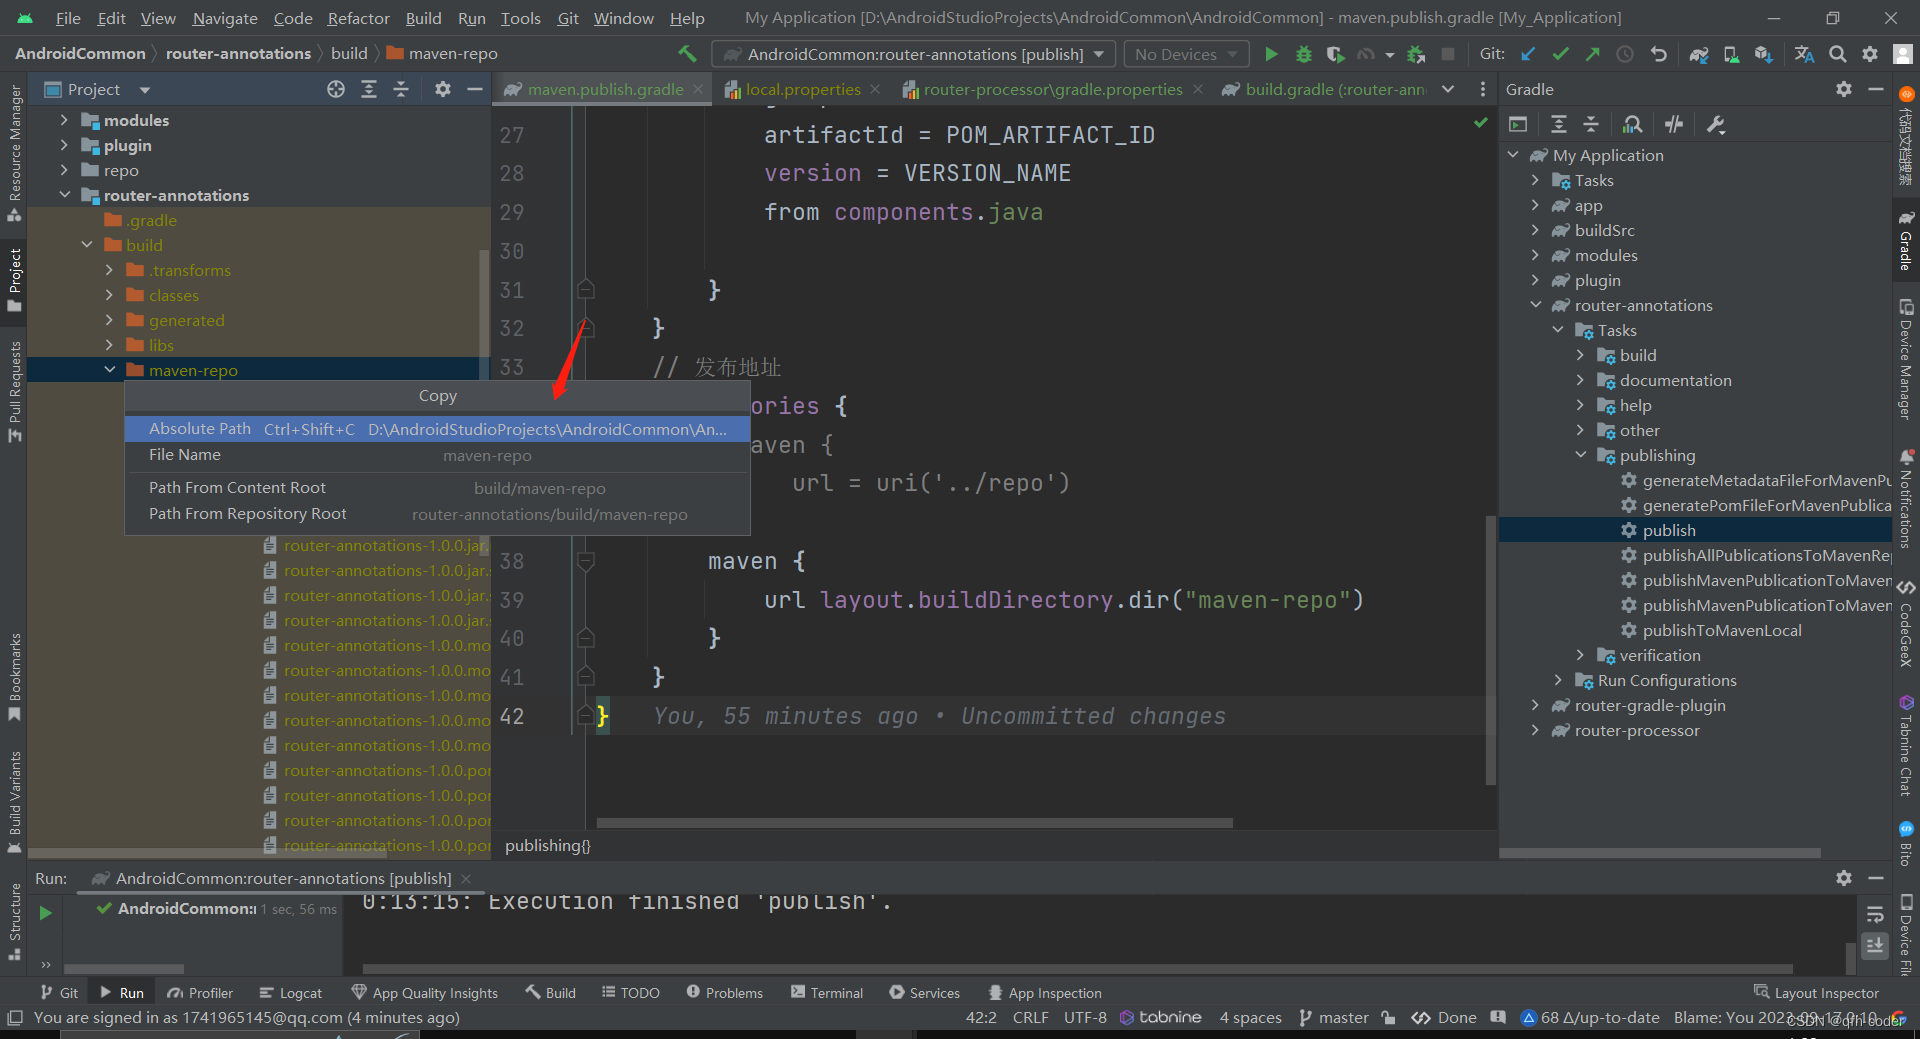Image resolution: width=1920 pixels, height=1039 pixels.
Task: Select File Name copy option
Action: [x=437, y=455]
